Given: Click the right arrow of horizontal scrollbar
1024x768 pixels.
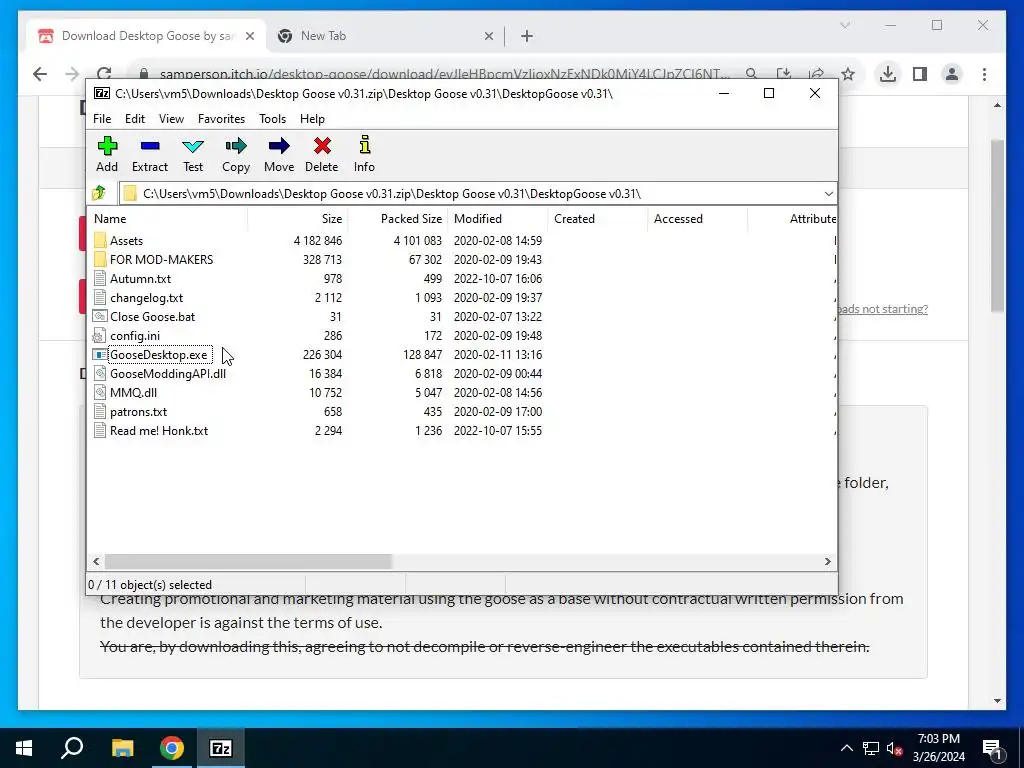Looking at the screenshot, I should pos(827,562).
